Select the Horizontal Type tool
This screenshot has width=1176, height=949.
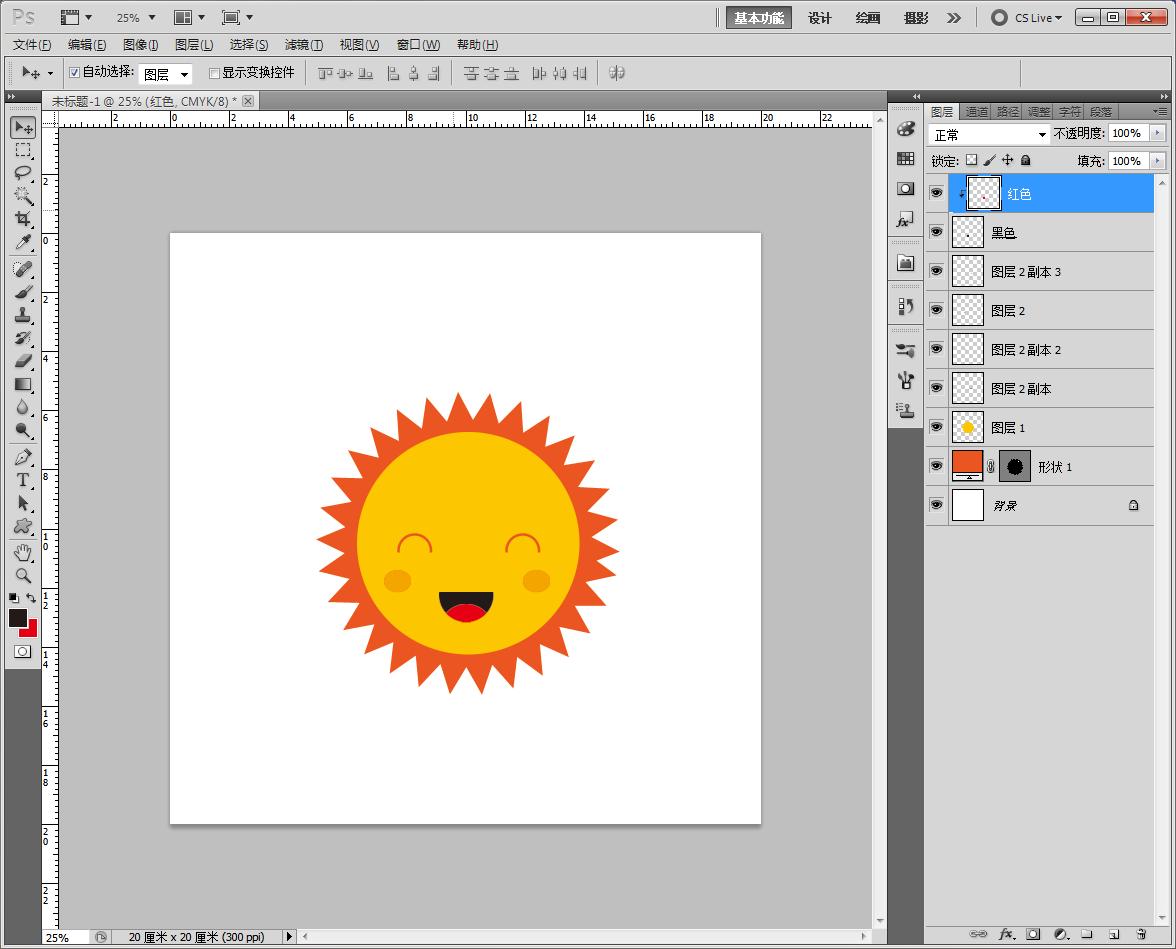point(23,480)
